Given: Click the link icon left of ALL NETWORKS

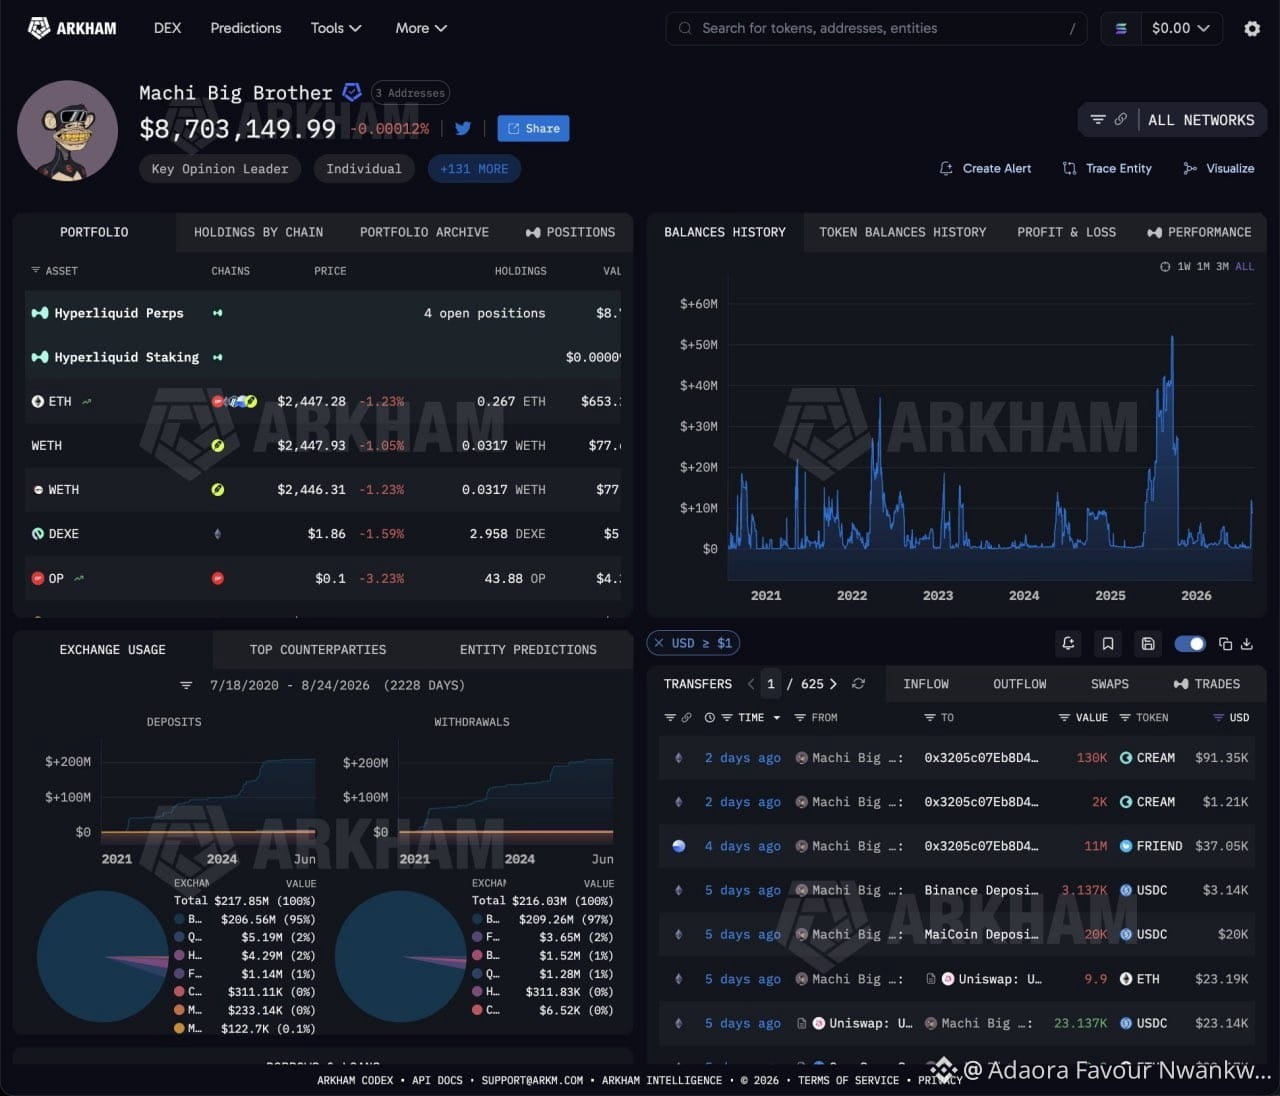Looking at the screenshot, I should (x=1121, y=120).
